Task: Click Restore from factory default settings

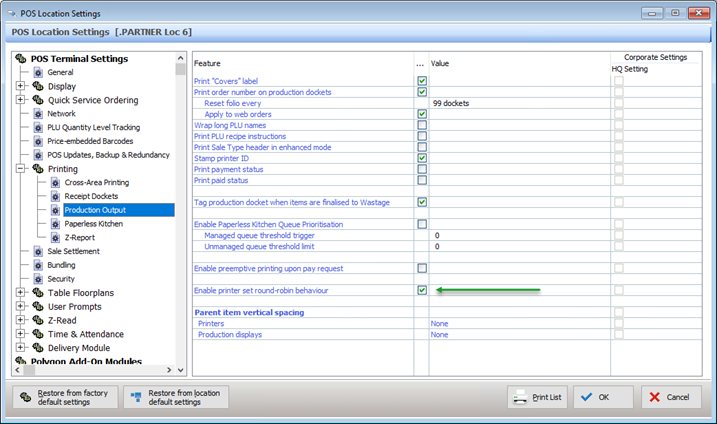Action: click(x=65, y=397)
